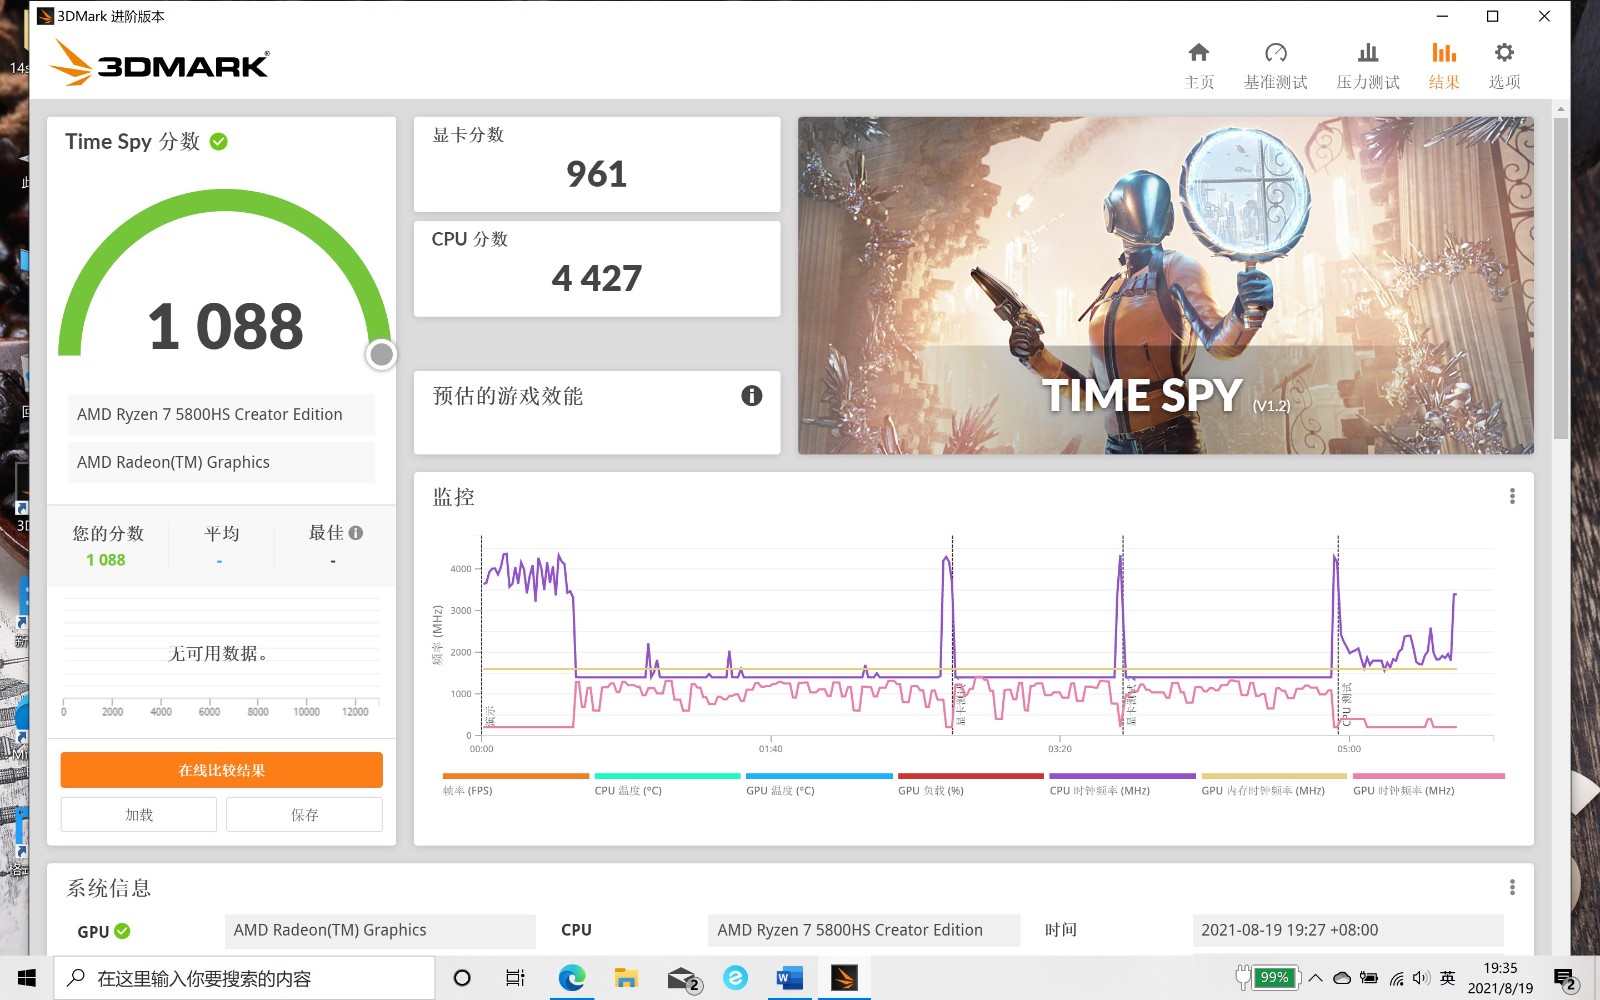
Task: Click the 2021-08-19 19:27 +08:00 time field
Action: (1347, 930)
